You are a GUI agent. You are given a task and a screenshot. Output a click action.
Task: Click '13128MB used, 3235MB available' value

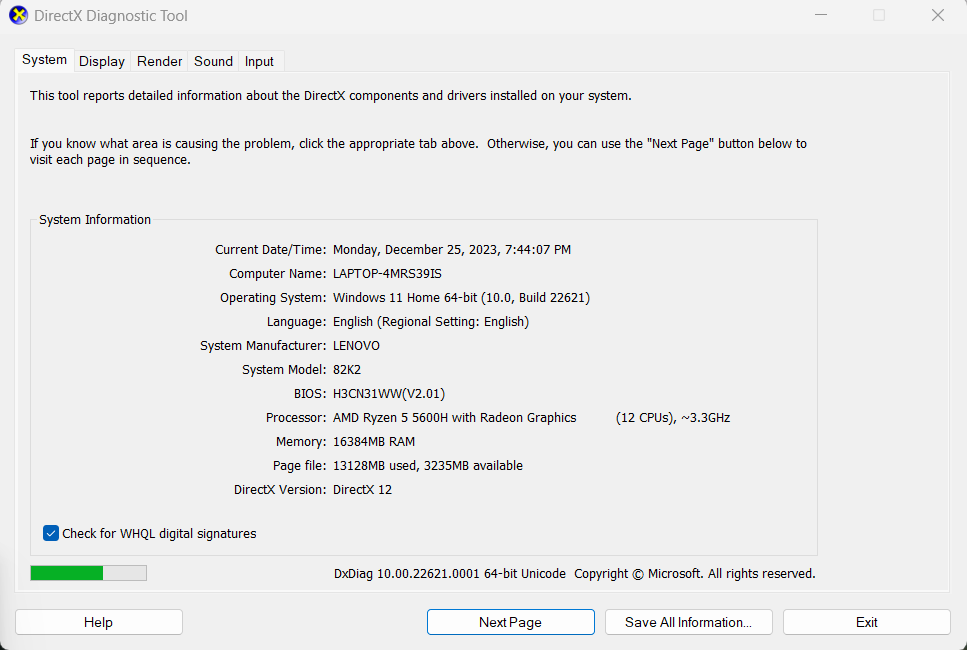coord(428,466)
